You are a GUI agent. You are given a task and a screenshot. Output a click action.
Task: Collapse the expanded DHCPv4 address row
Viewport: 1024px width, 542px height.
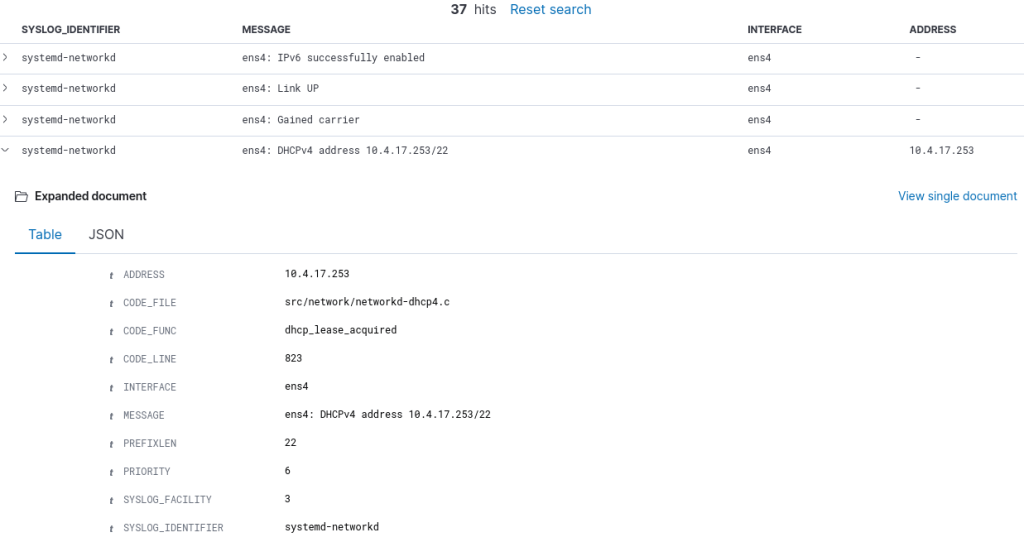6,151
